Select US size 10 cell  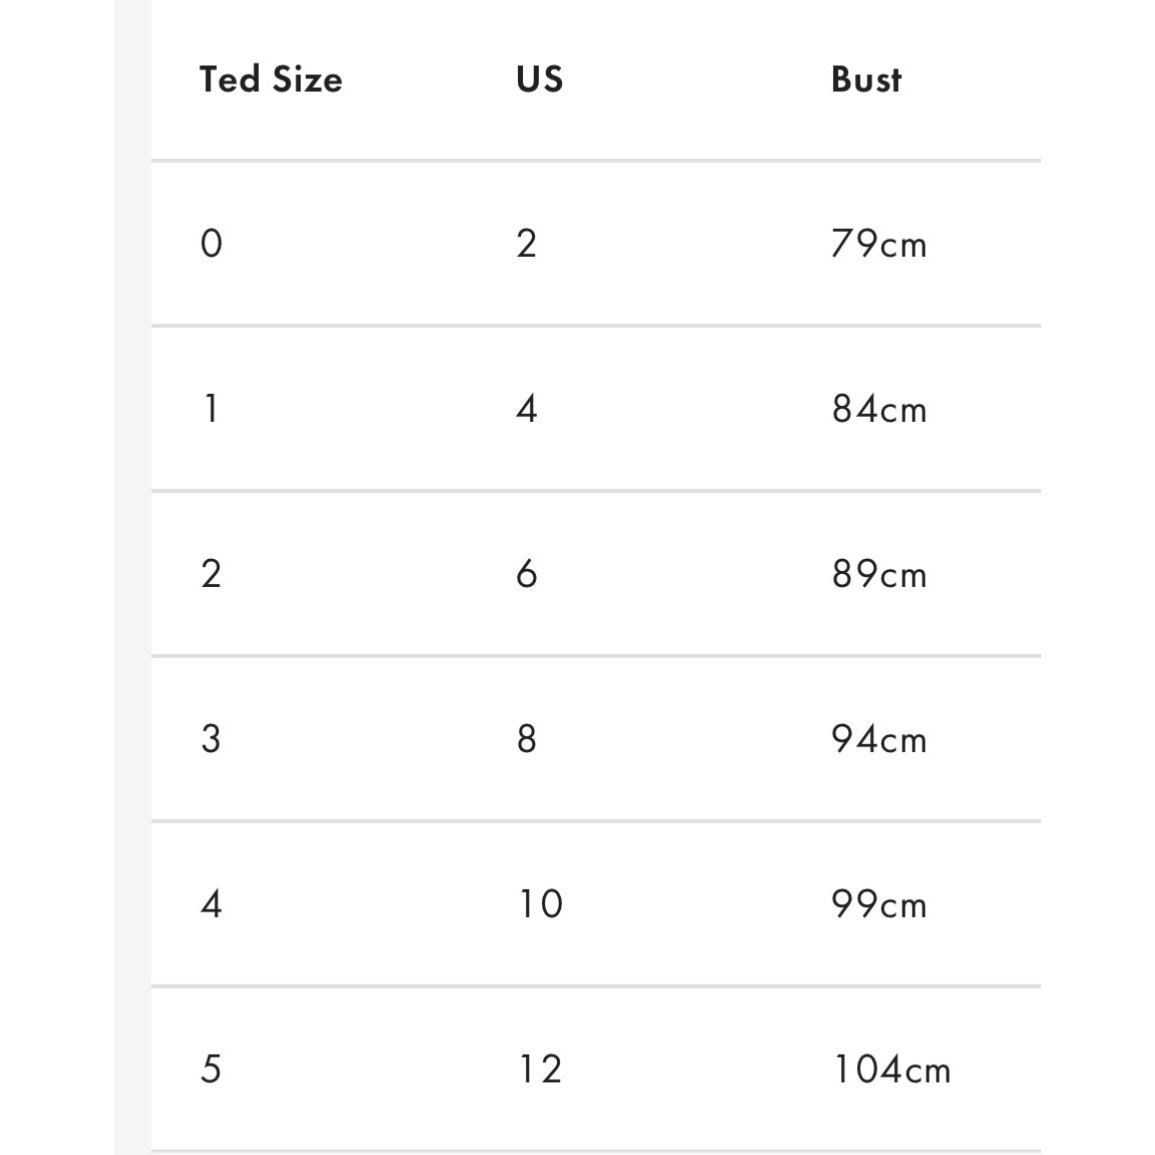pyautogui.click(x=540, y=904)
